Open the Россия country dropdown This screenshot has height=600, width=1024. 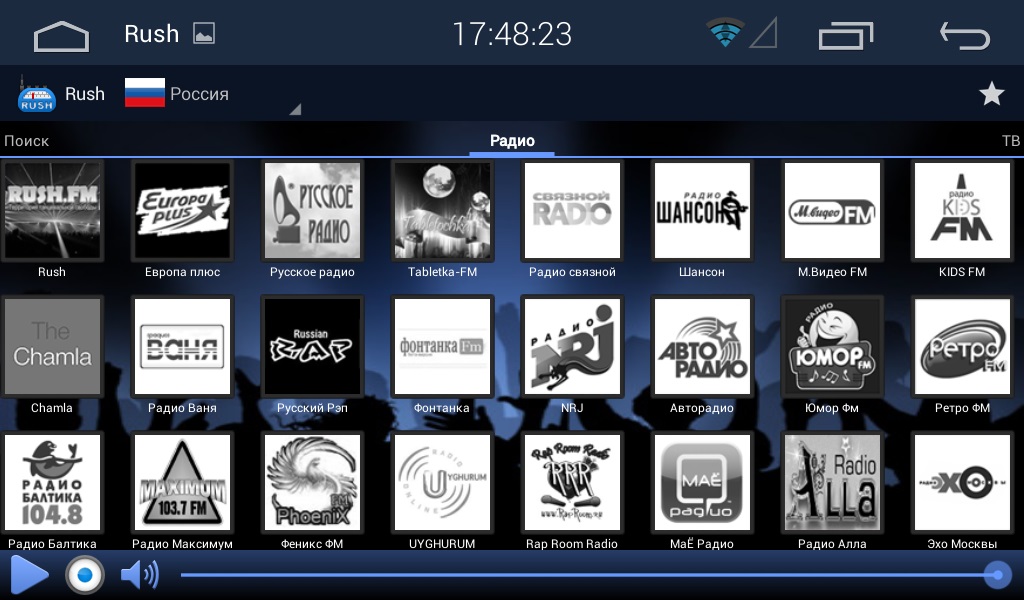[x=212, y=94]
